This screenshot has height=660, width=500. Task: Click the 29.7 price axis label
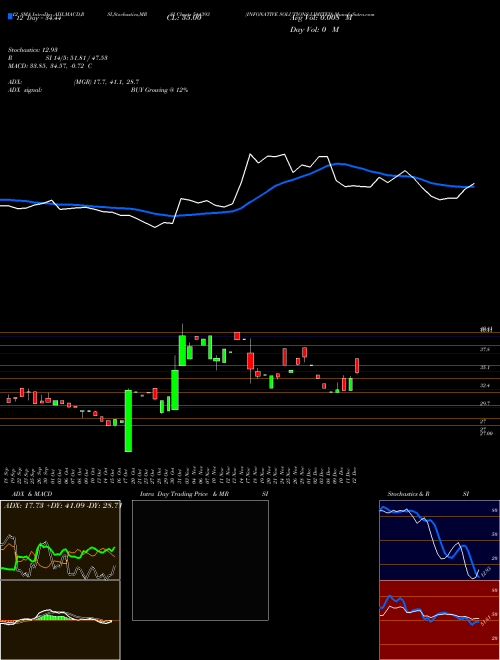[485, 403]
